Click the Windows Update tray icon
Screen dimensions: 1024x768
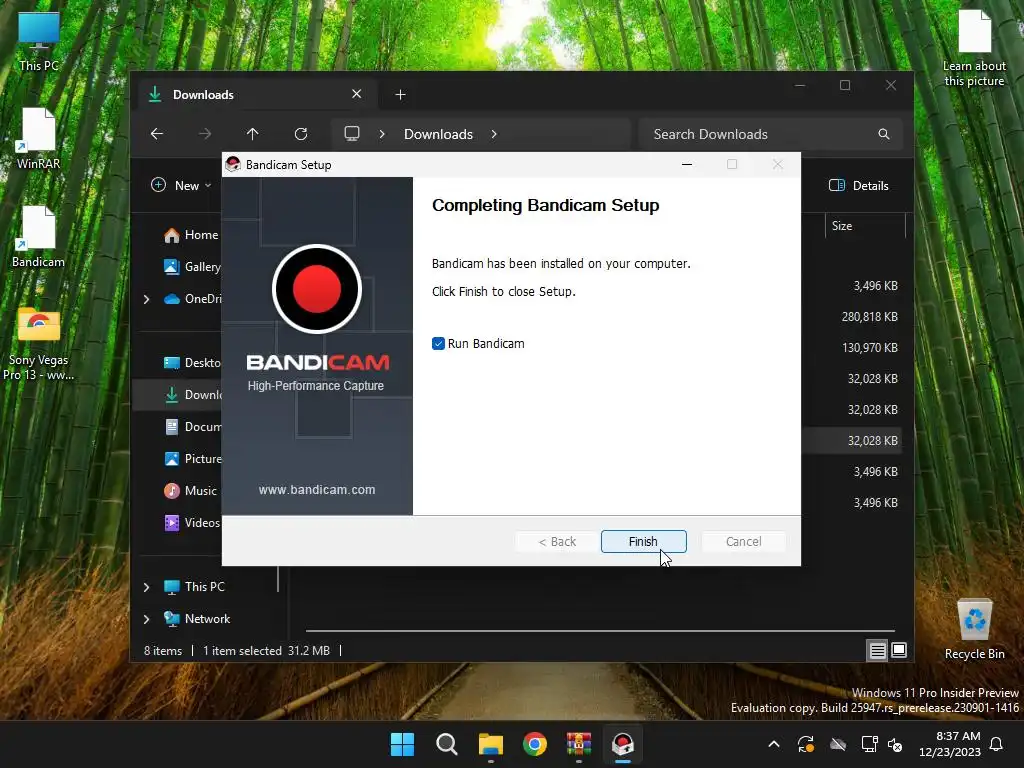tap(806, 744)
